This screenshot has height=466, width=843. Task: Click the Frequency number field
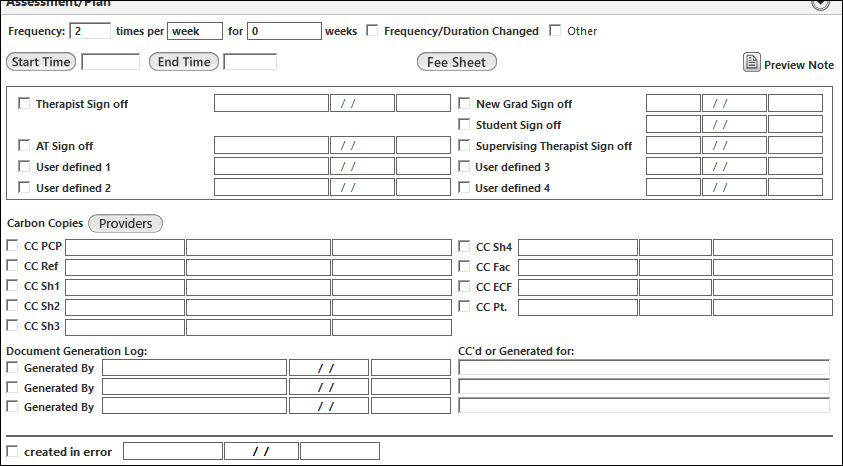[90, 31]
